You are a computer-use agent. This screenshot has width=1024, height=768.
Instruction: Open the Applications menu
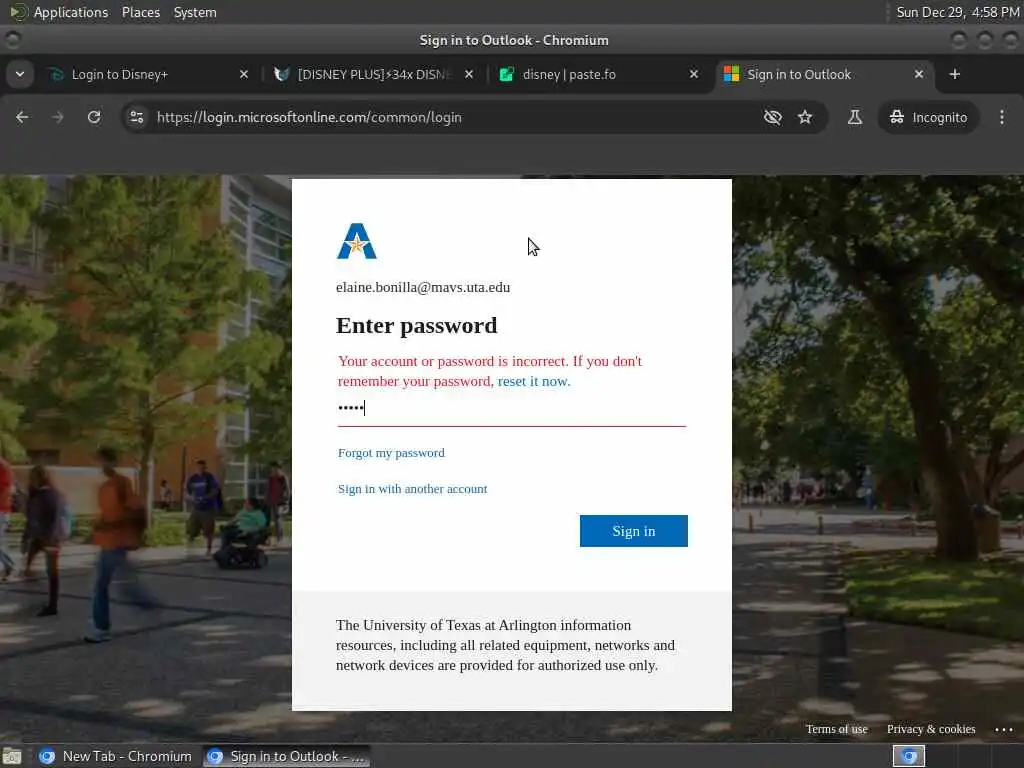pyautogui.click(x=71, y=12)
